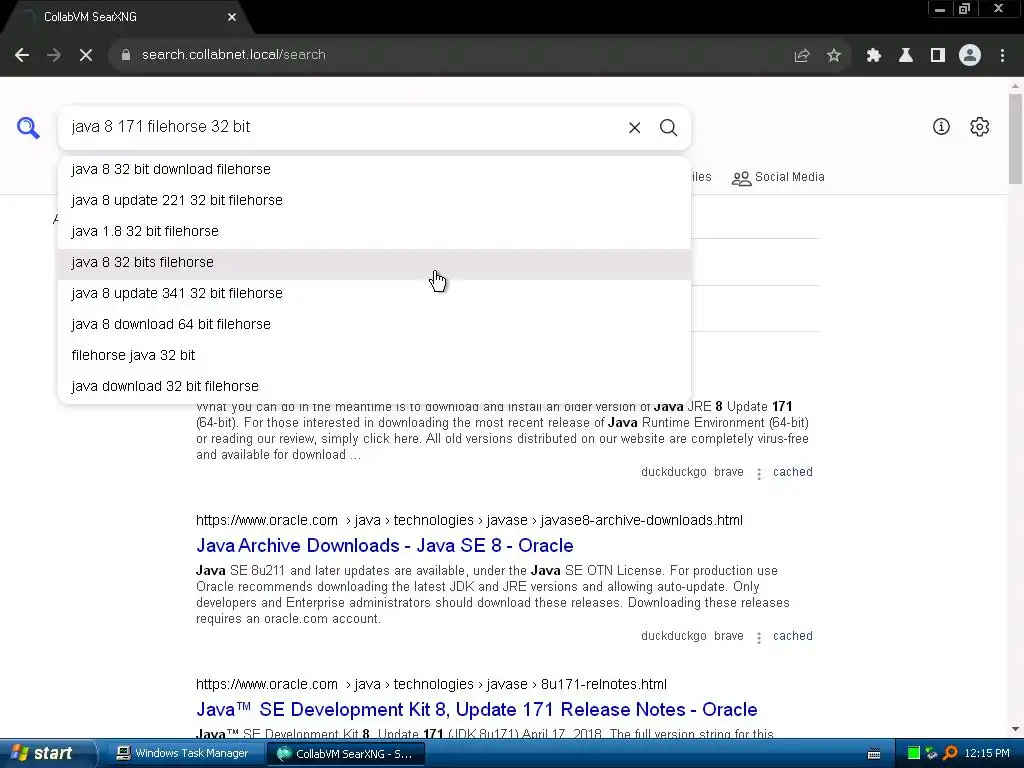1024x768 pixels.
Task: Click duckduckgo engine label under Java Archive result
Action: (x=673, y=636)
